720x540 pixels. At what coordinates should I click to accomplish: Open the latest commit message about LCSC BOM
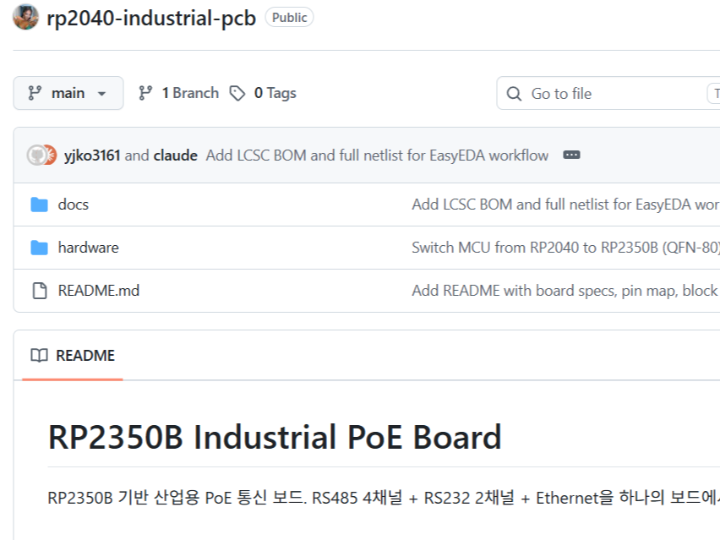pyautogui.click(x=377, y=155)
